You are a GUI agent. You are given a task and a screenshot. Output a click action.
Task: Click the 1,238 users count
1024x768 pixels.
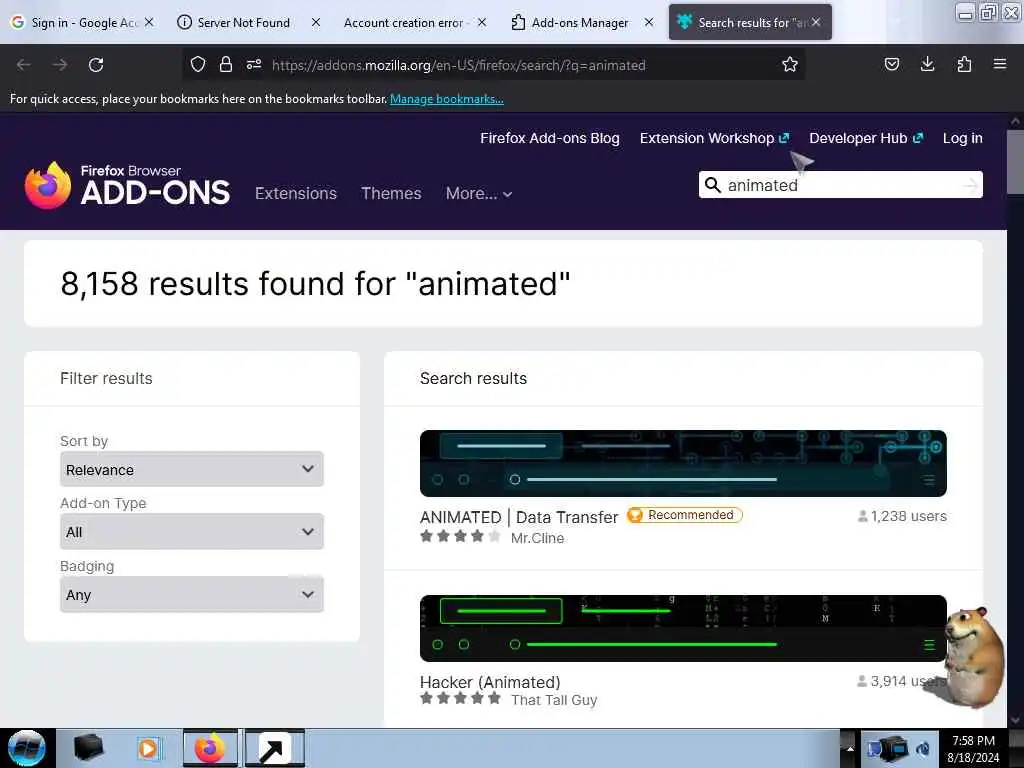point(902,516)
